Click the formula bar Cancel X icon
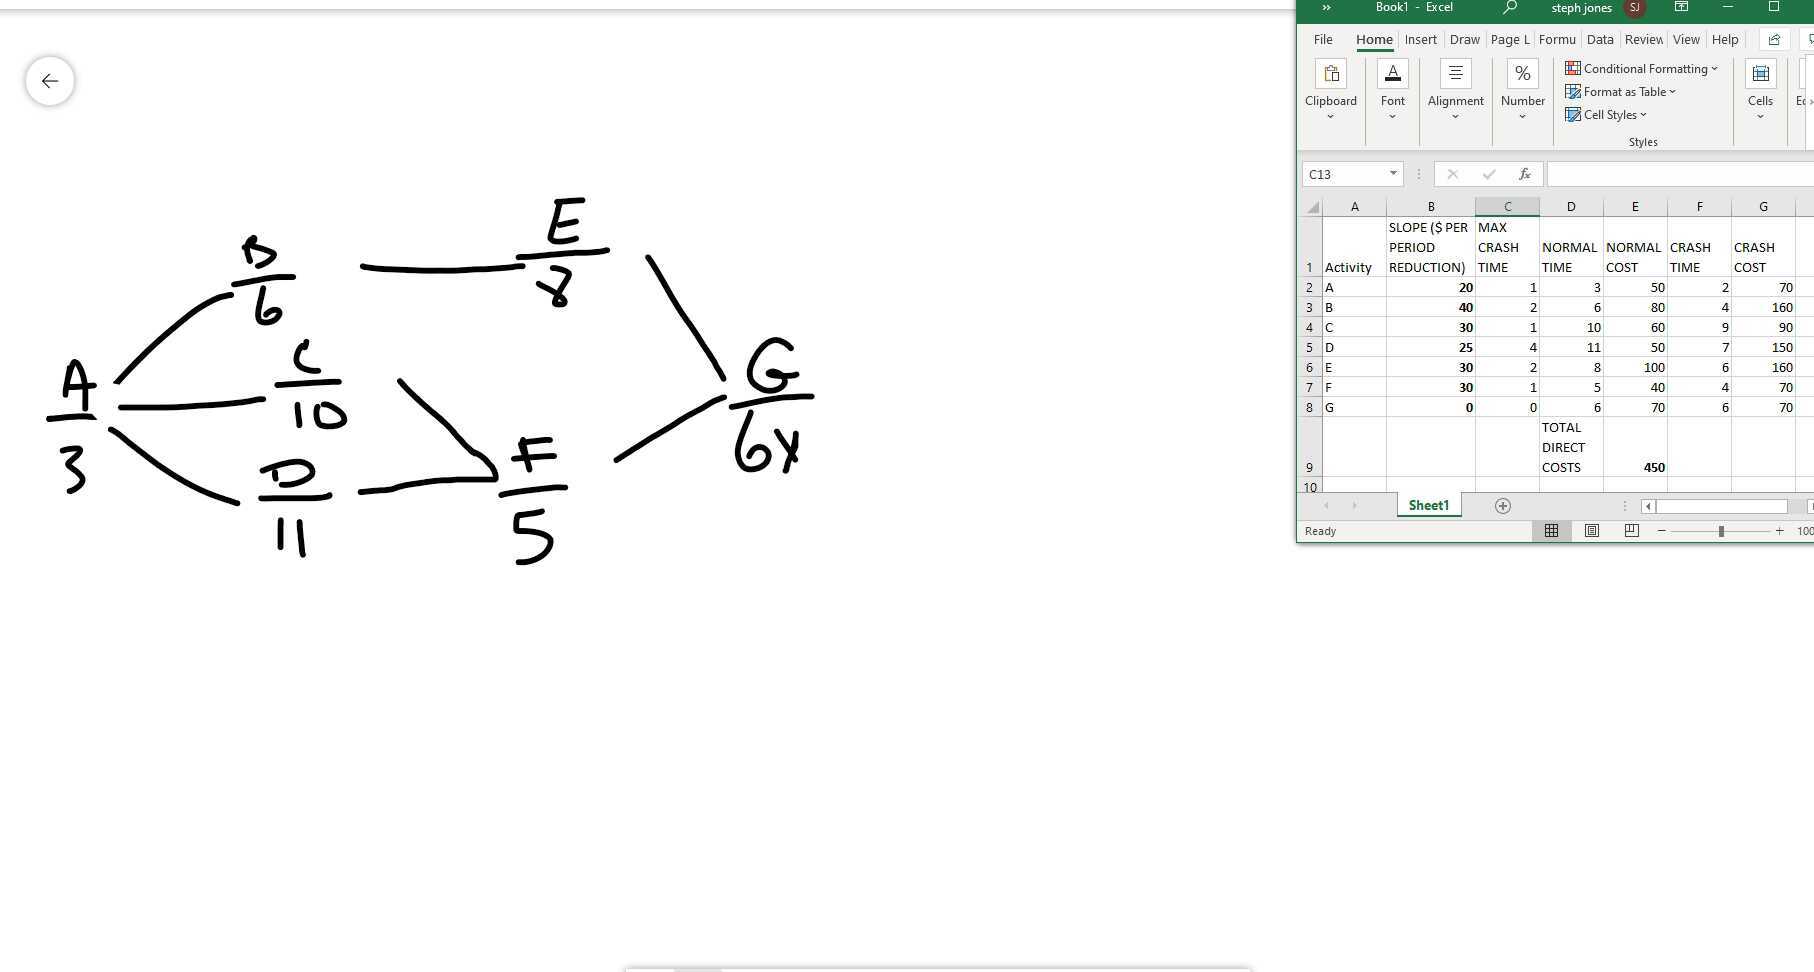This screenshot has height=972, width=1814. point(1452,174)
